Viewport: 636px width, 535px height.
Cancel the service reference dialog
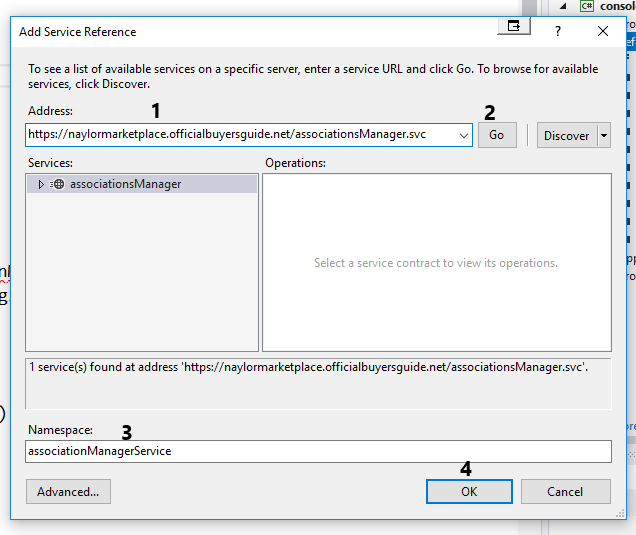tap(565, 491)
